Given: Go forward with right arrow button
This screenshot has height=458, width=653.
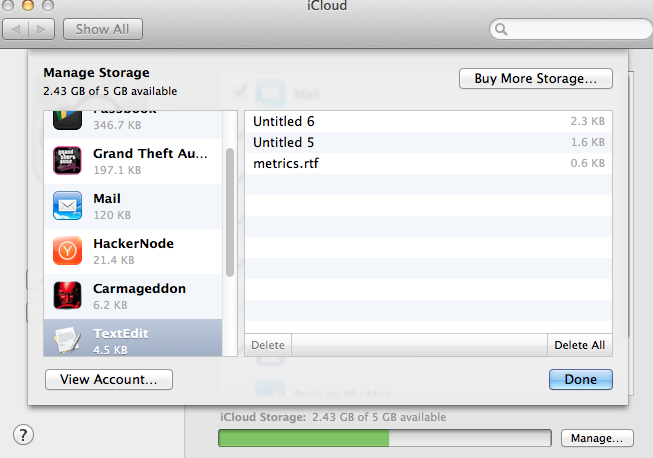Looking at the screenshot, I should tap(41, 29).
